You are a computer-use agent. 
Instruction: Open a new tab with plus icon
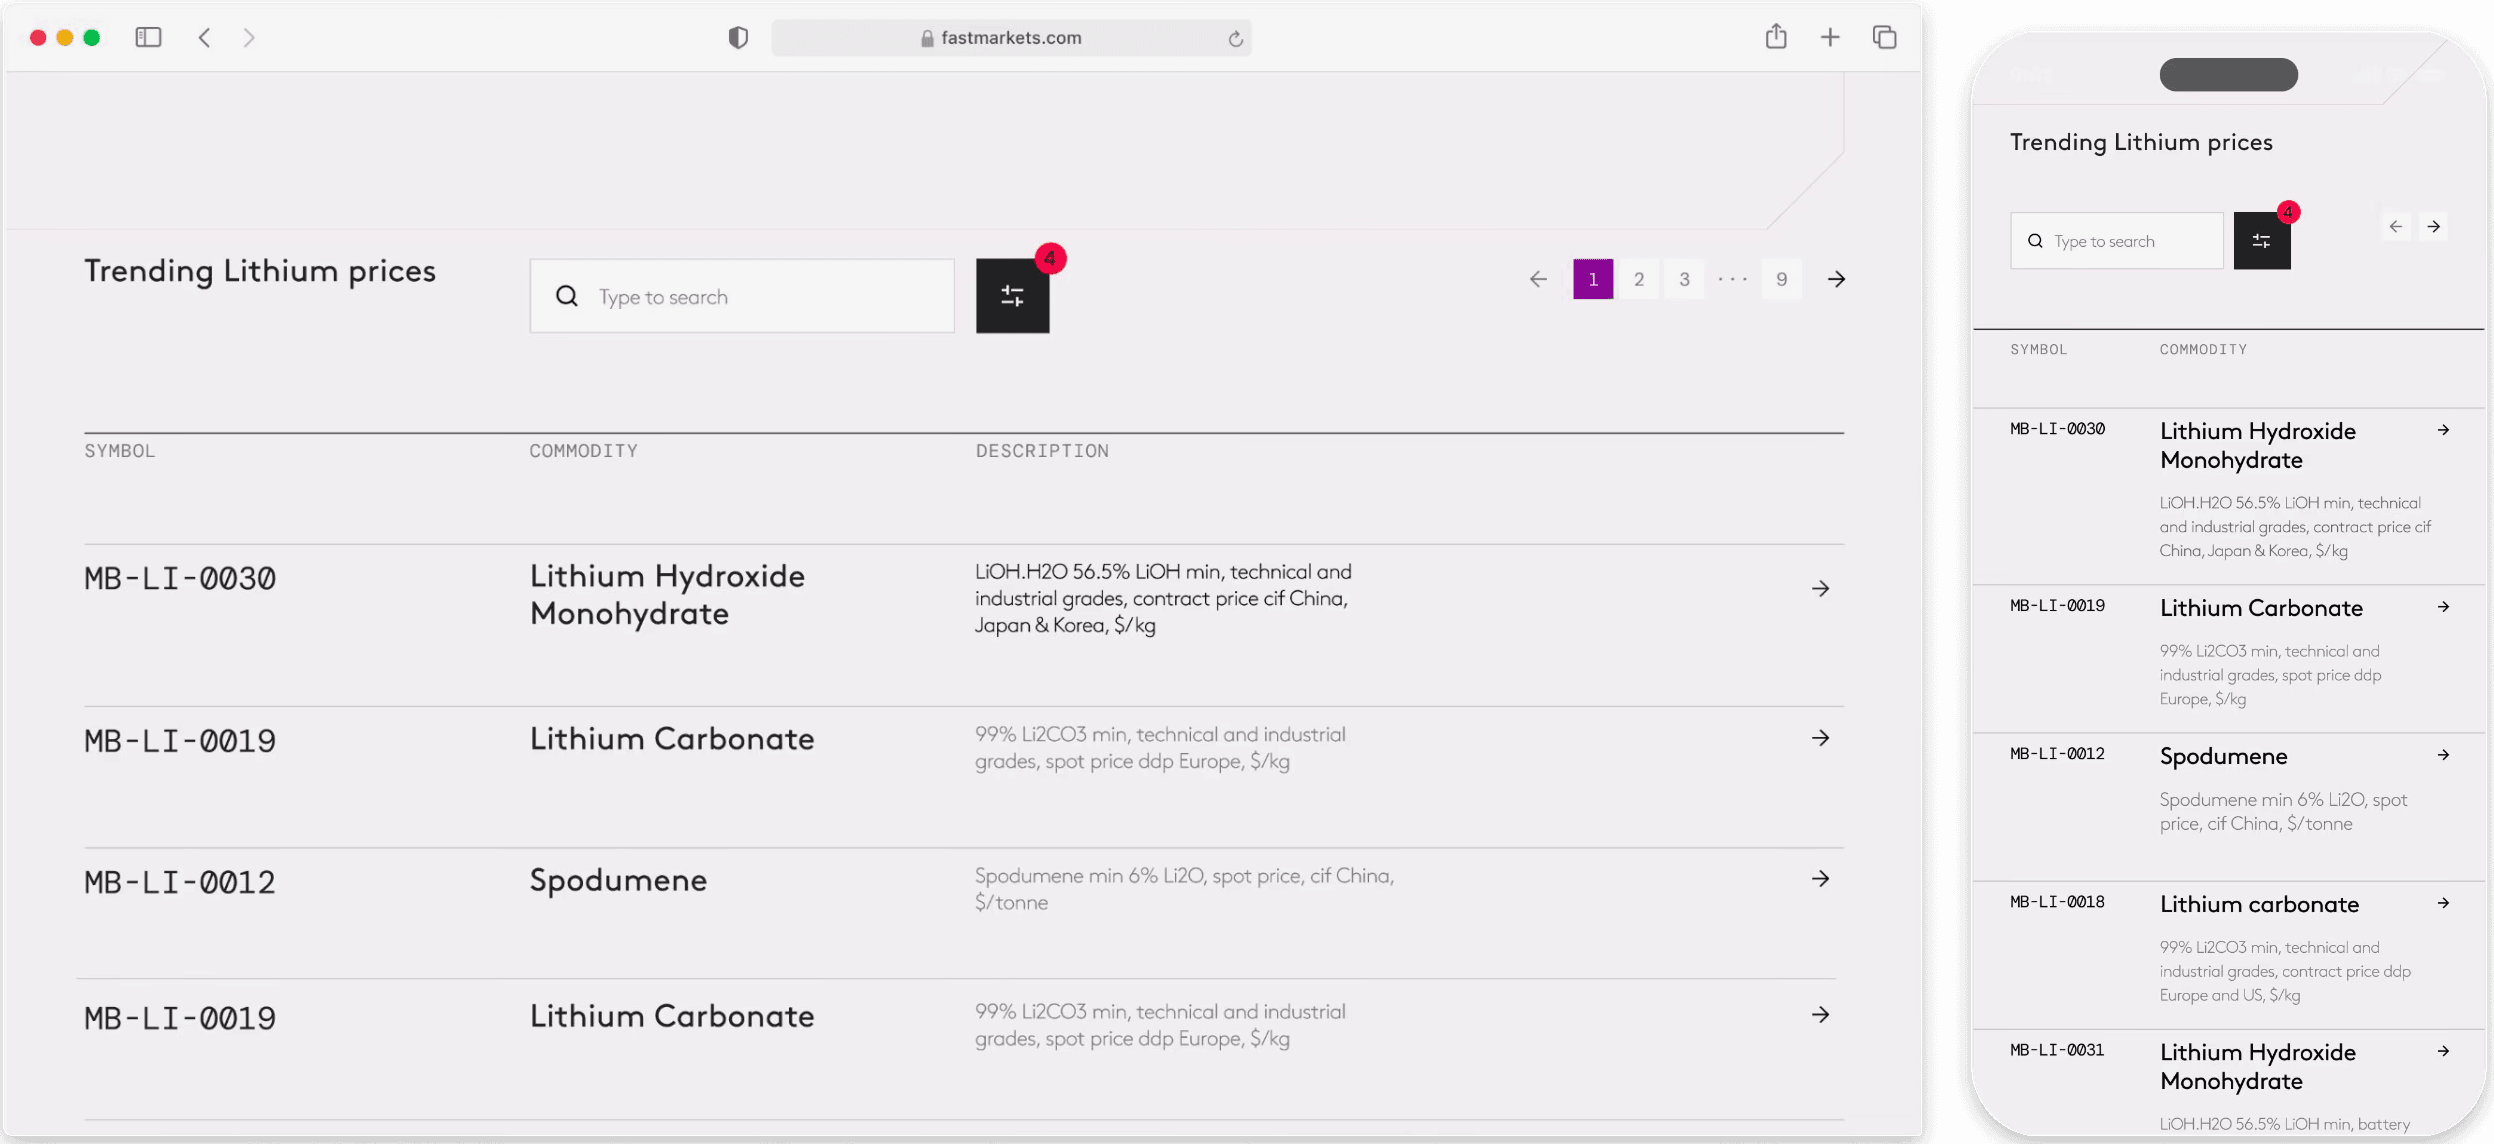click(x=1829, y=37)
